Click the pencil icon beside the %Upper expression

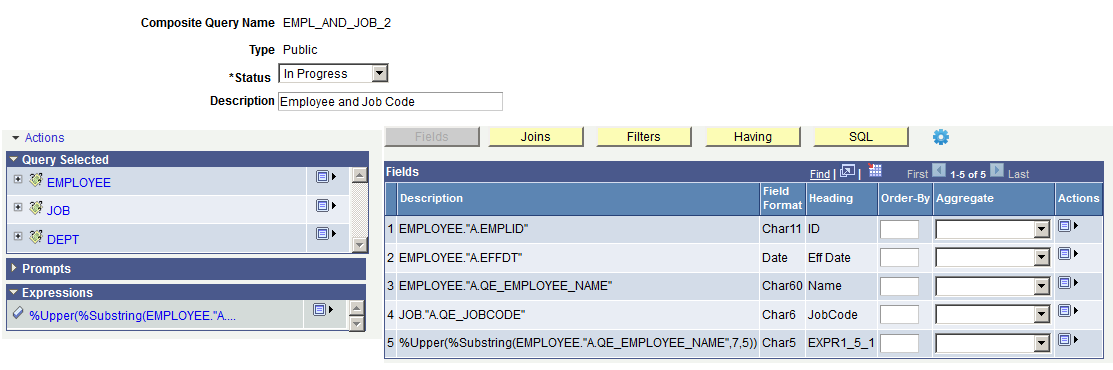tap(18, 313)
